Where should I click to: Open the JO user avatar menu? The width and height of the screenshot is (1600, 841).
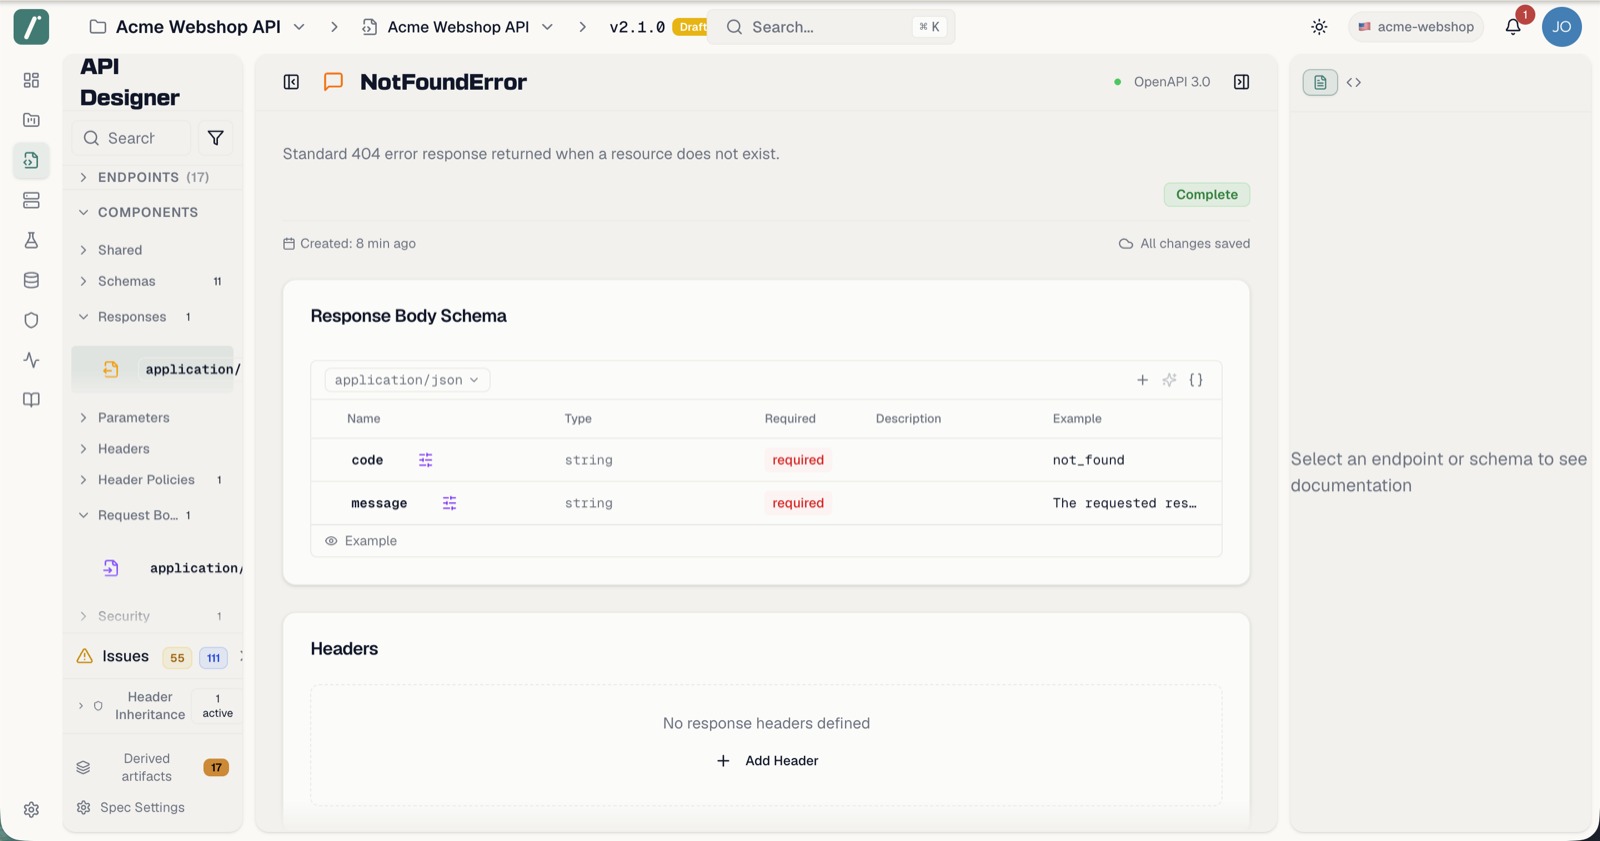[x=1561, y=27]
